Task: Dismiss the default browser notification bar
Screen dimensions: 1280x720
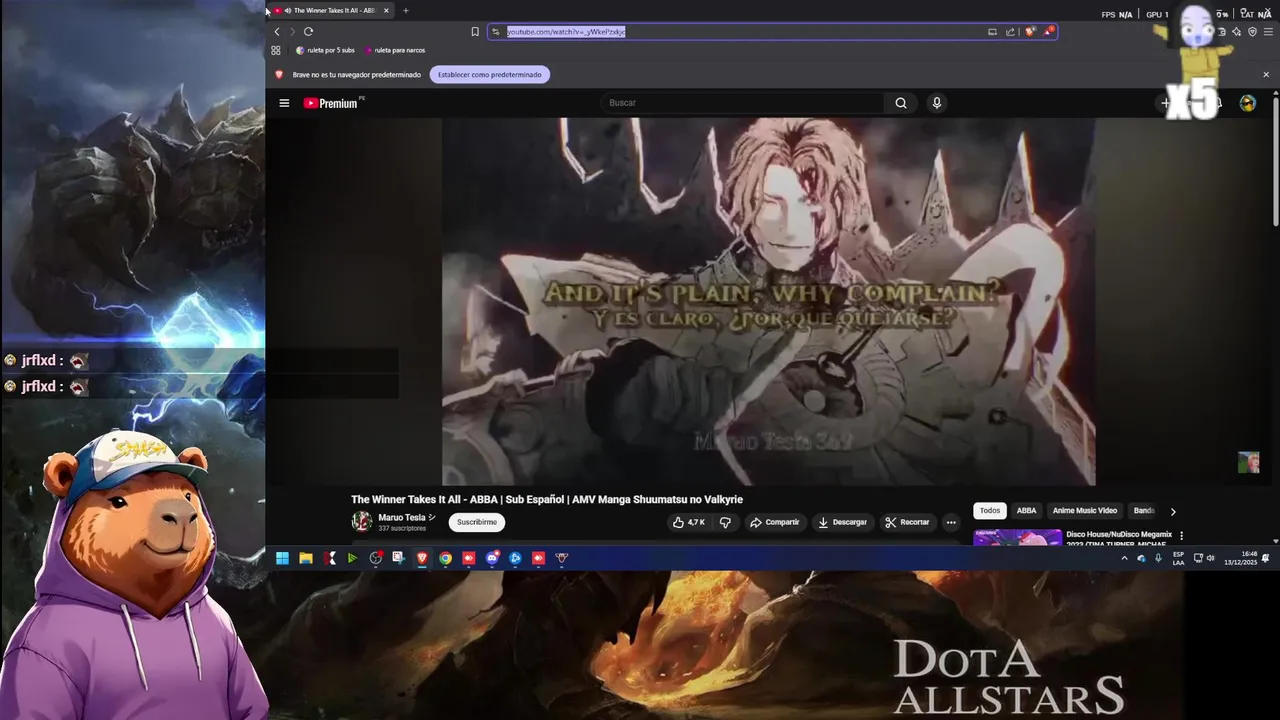Action: pyautogui.click(x=1266, y=74)
